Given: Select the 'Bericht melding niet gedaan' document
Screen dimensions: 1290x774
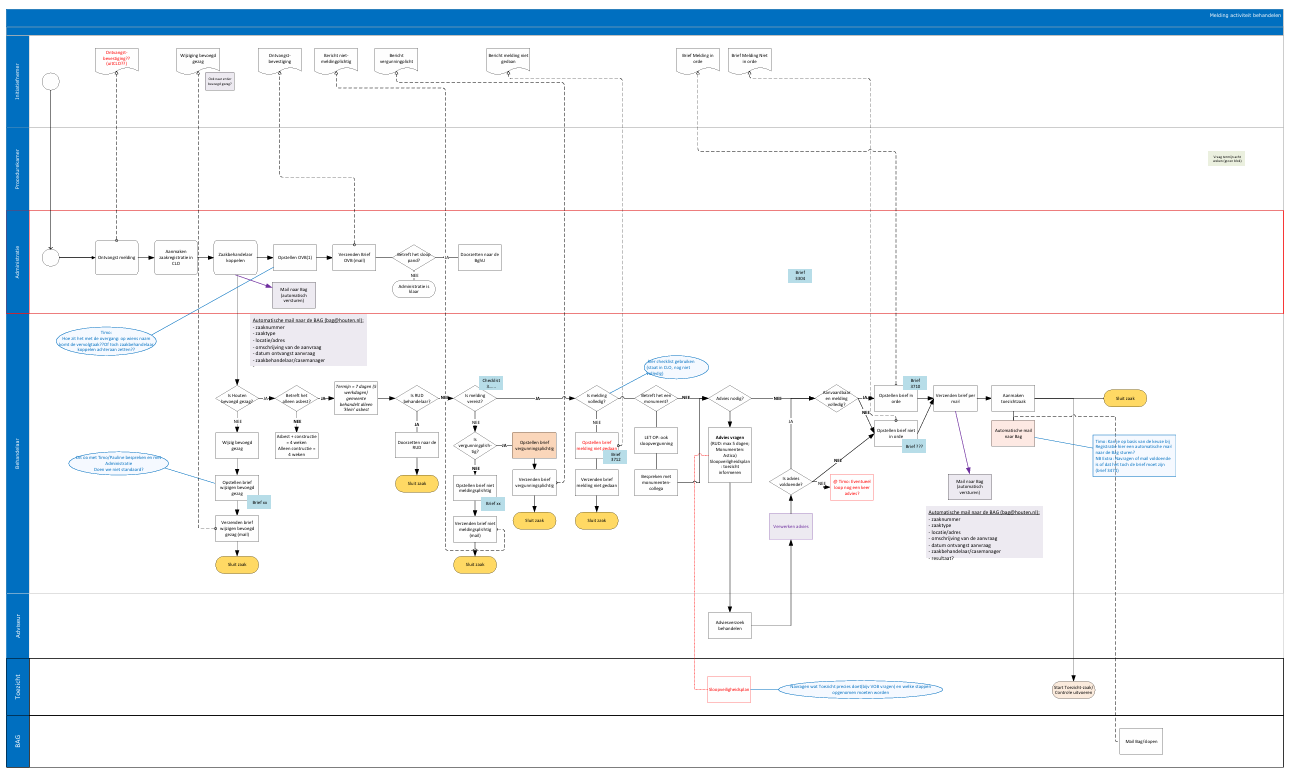Looking at the screenshot, I should click(508, 59).
